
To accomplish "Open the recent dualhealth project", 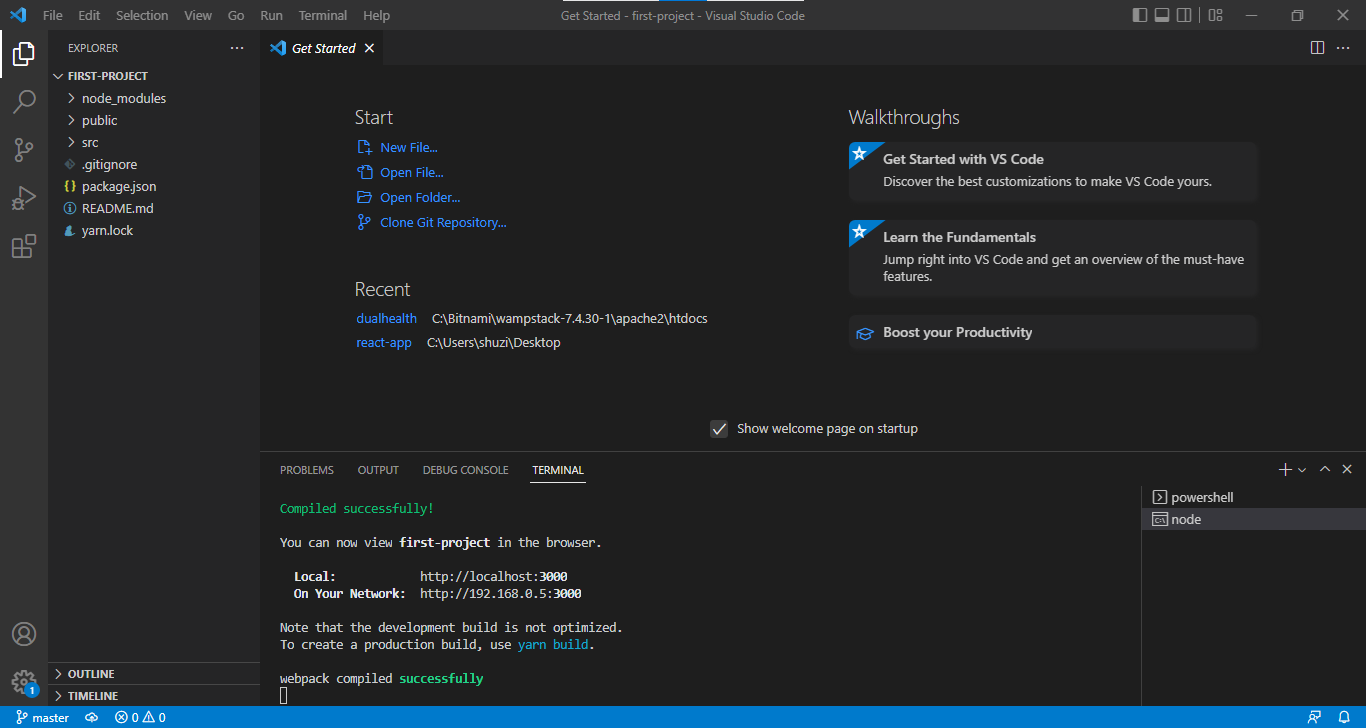I will (x=387, y=318).
